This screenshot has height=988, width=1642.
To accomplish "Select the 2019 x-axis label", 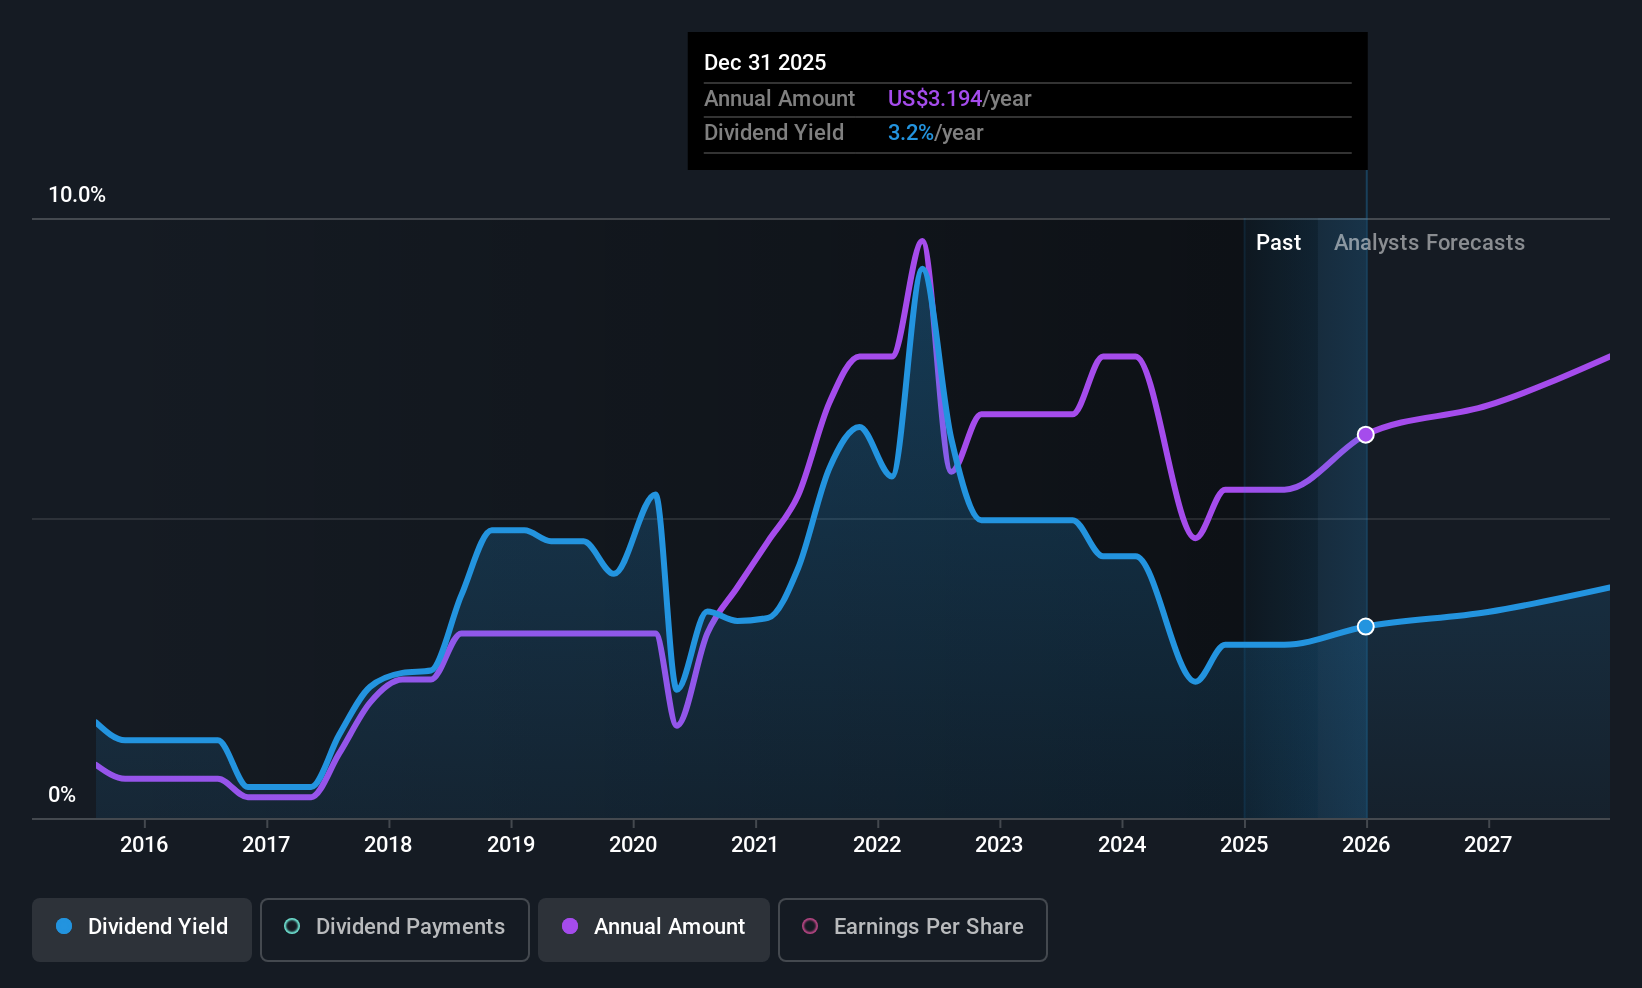I will 511,844.
